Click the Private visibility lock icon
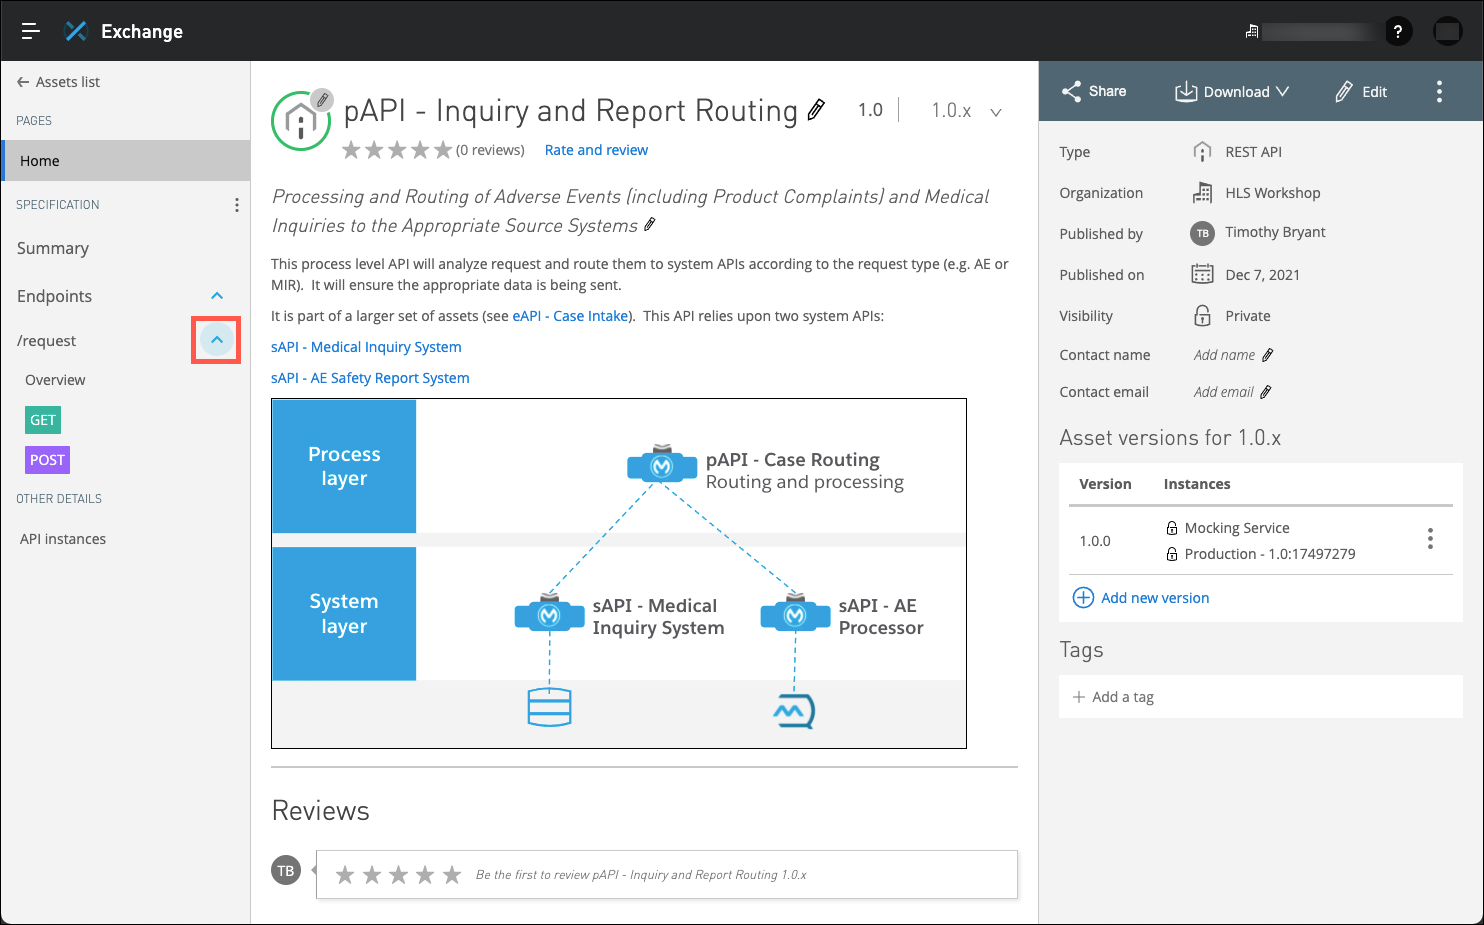This screenshot has height=925, width=1484. click(1202, 315)
